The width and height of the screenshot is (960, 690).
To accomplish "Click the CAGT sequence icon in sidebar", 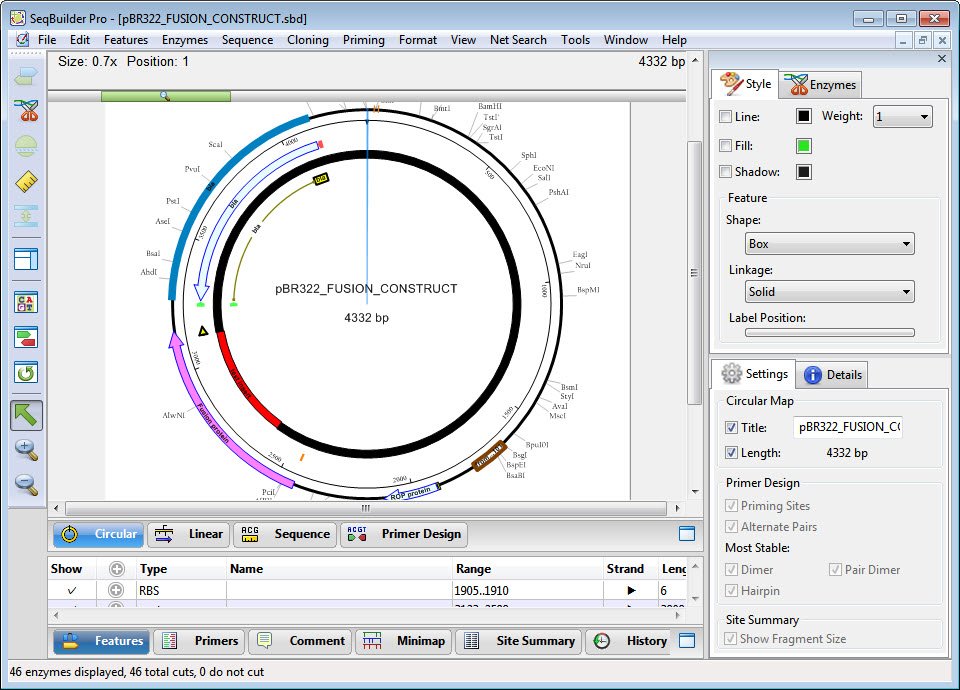I will 27,302.
